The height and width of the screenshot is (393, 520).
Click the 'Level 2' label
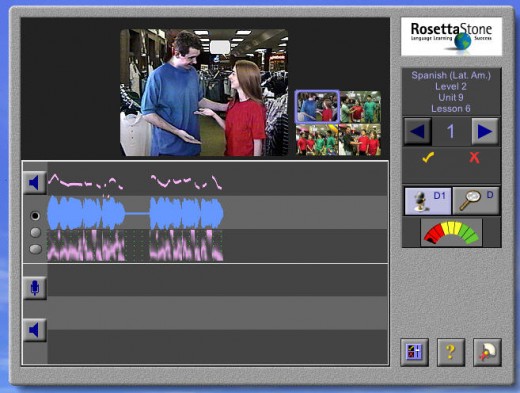pos(451,86)
